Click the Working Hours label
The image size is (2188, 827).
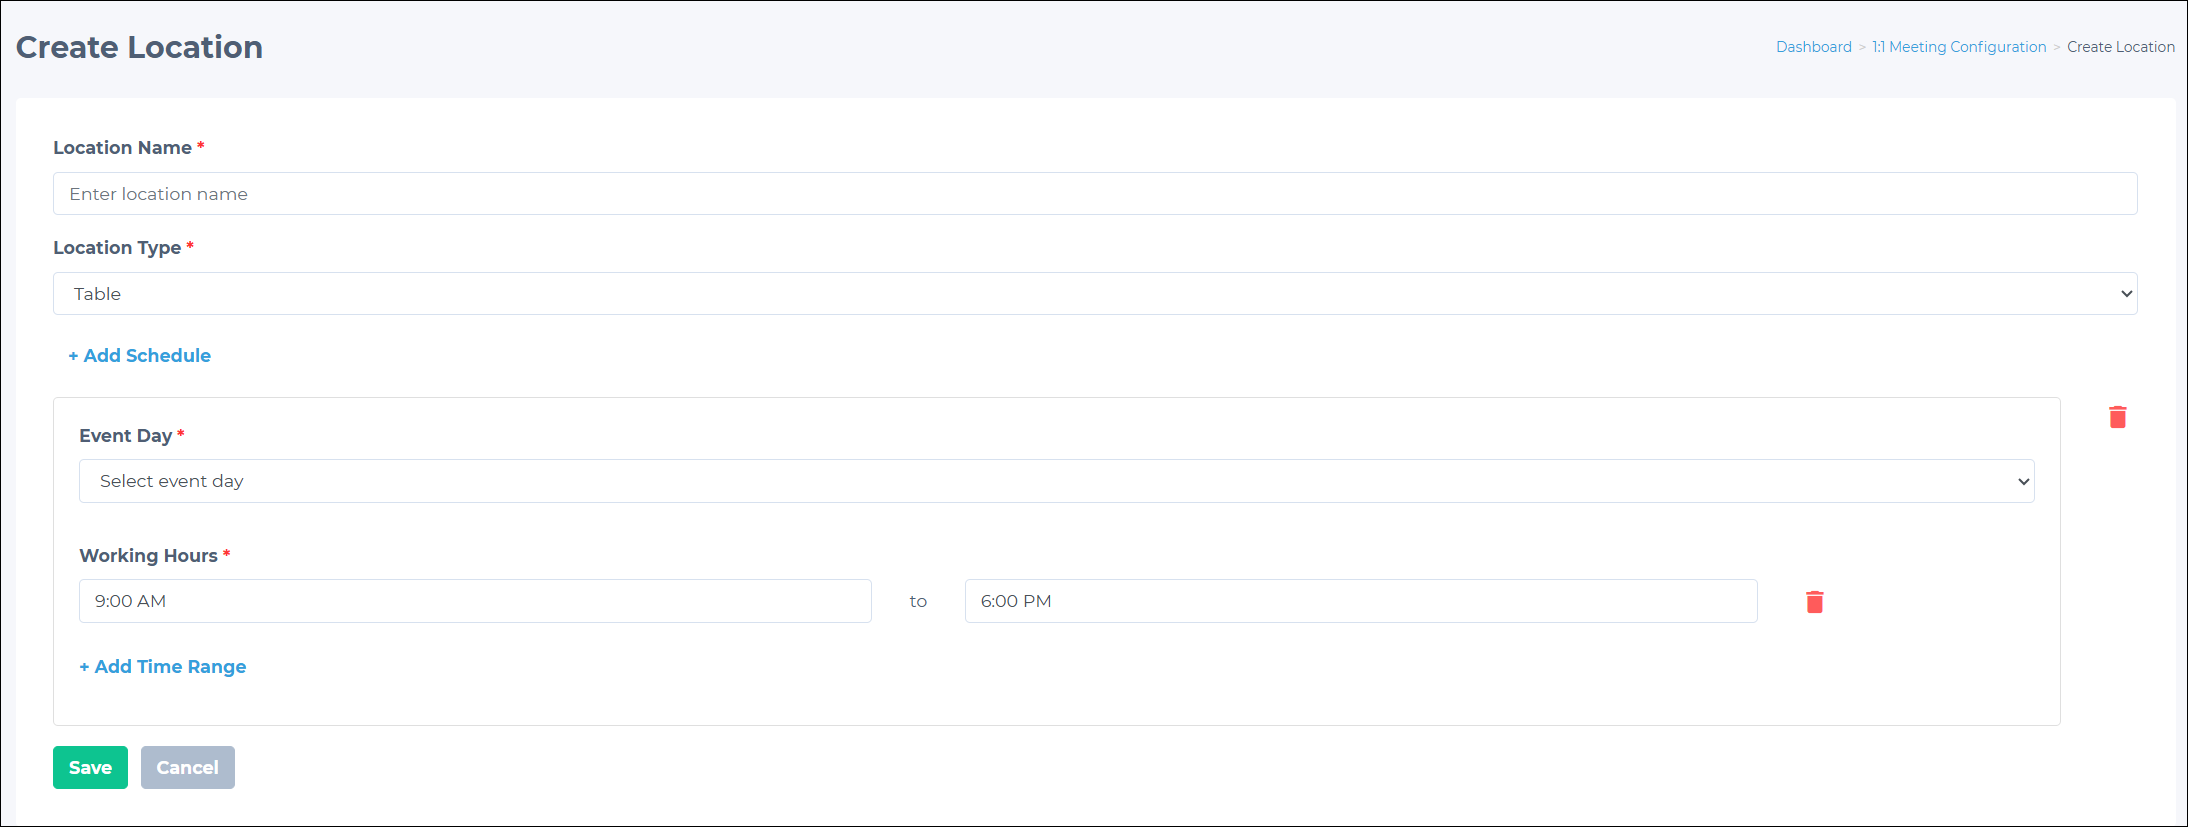coord(148,556)
